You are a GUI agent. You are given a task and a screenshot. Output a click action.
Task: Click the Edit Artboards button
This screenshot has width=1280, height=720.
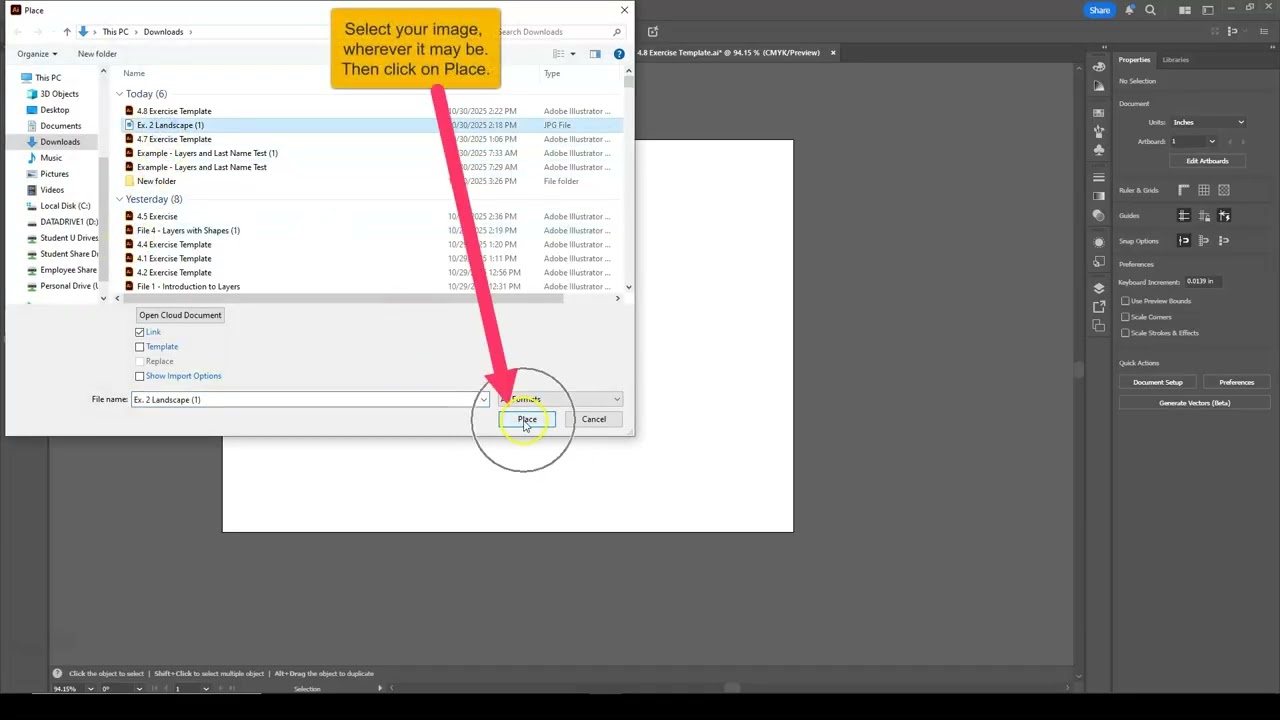1207,161
